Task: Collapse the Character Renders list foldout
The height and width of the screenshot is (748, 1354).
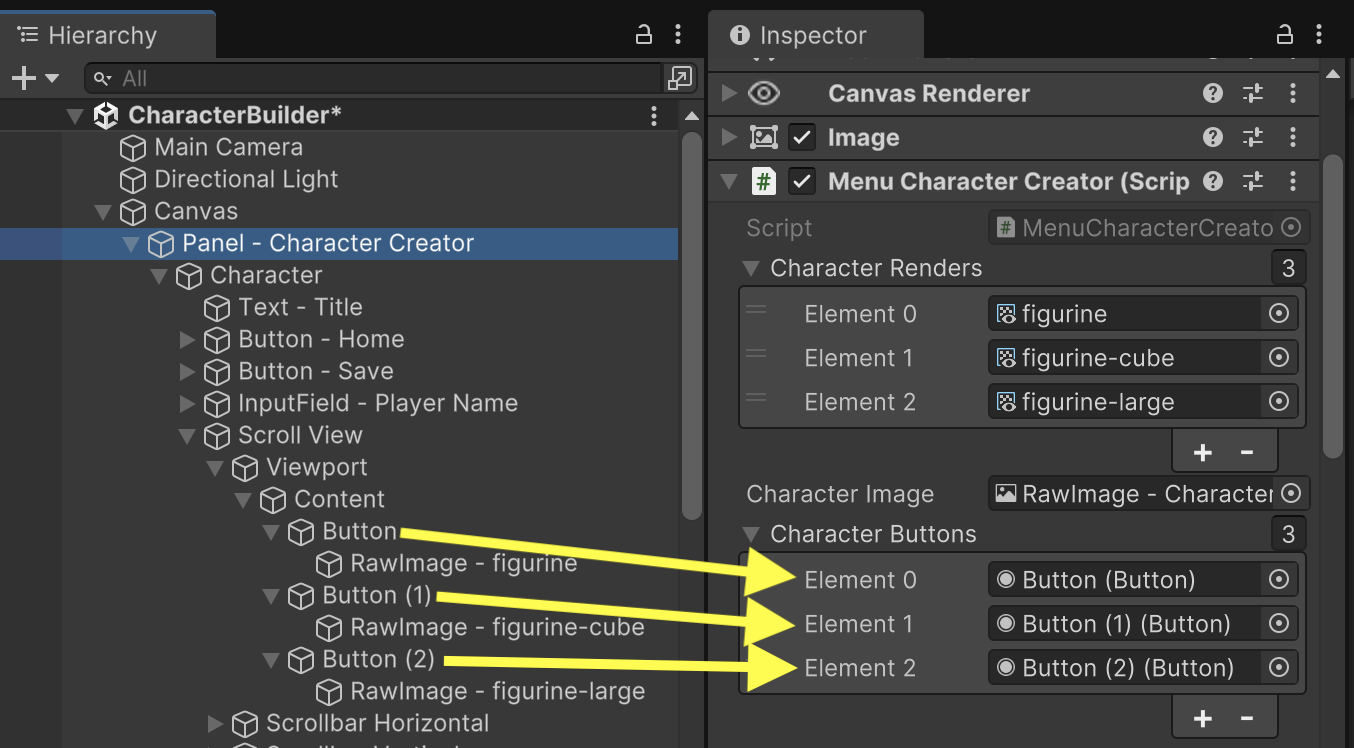Action: 751,268
